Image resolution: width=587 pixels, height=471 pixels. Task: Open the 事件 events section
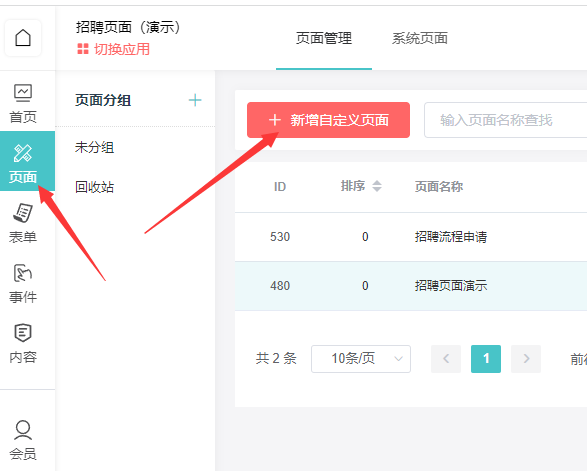23,283
